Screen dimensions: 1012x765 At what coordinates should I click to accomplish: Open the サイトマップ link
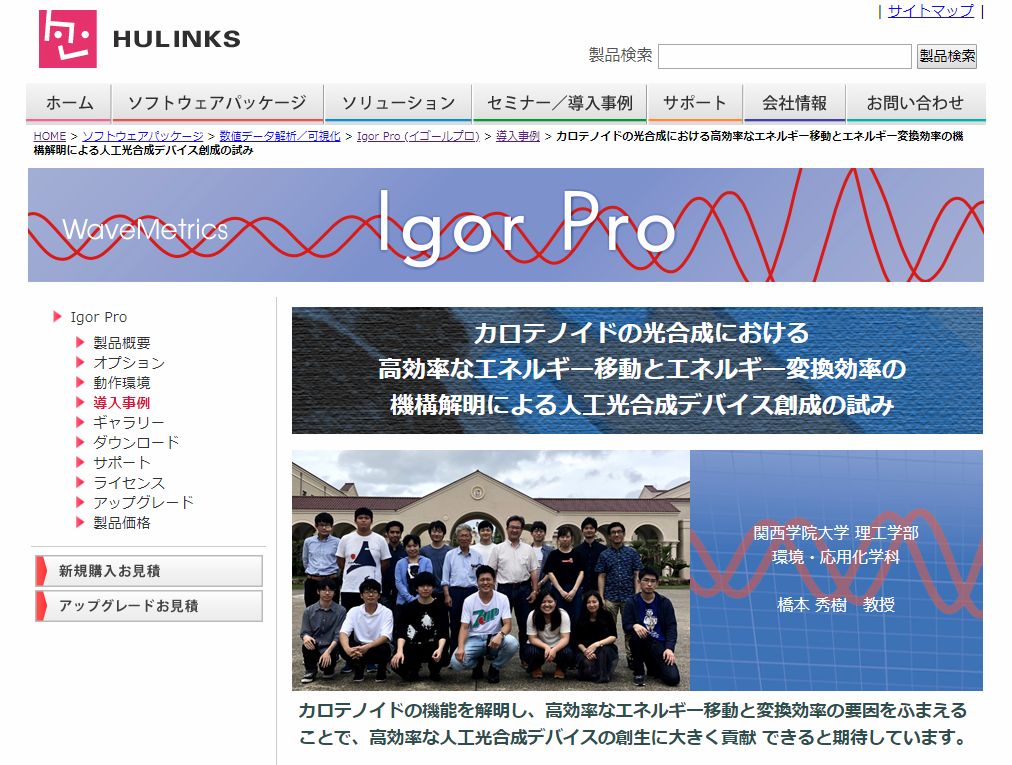pos(930,11)
